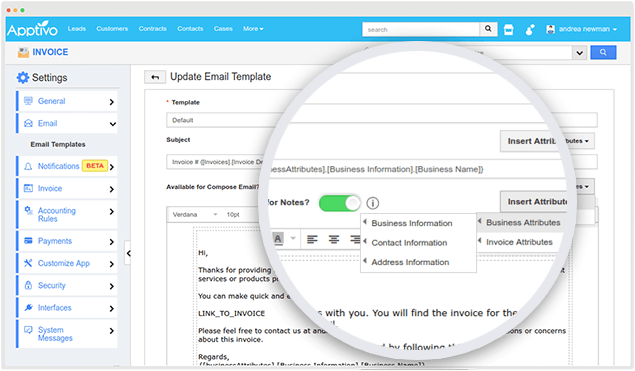Click the Subject Insert Attributes button

pos(547,141)
